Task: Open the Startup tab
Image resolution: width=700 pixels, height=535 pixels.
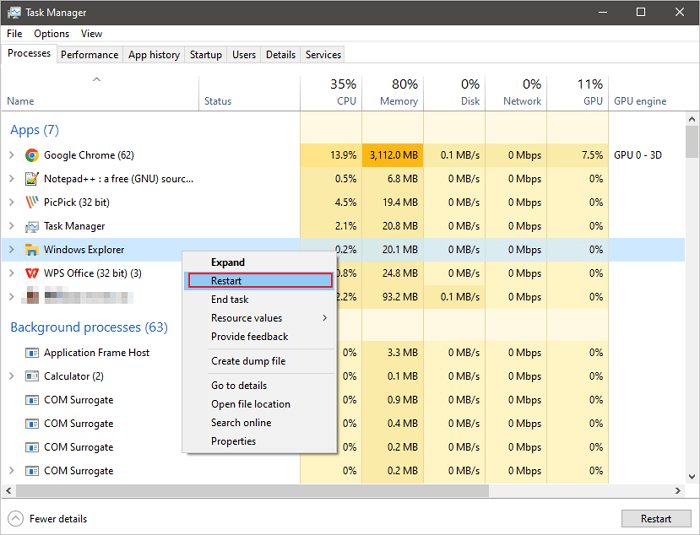Action: coord(207,55)
